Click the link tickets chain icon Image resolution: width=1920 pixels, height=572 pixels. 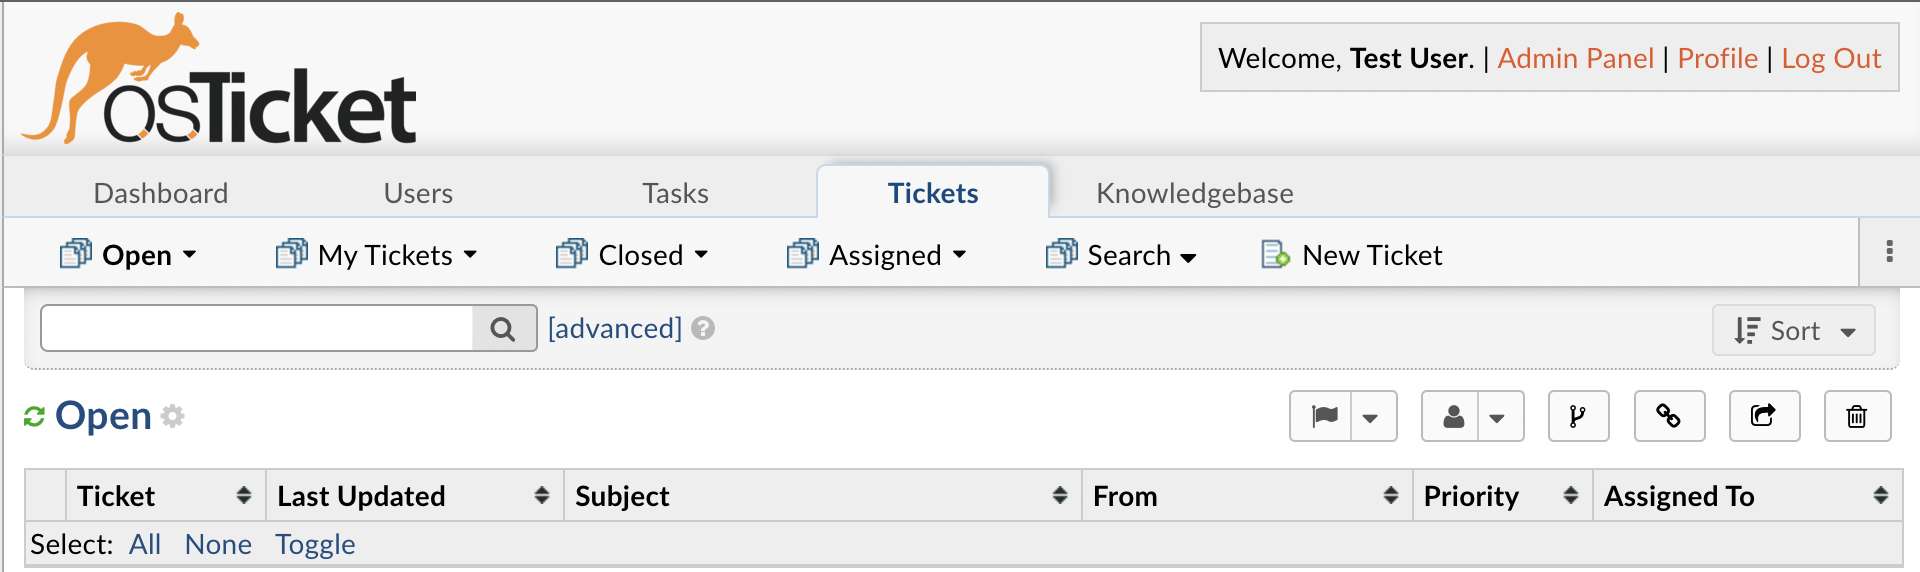[1668, 416]
